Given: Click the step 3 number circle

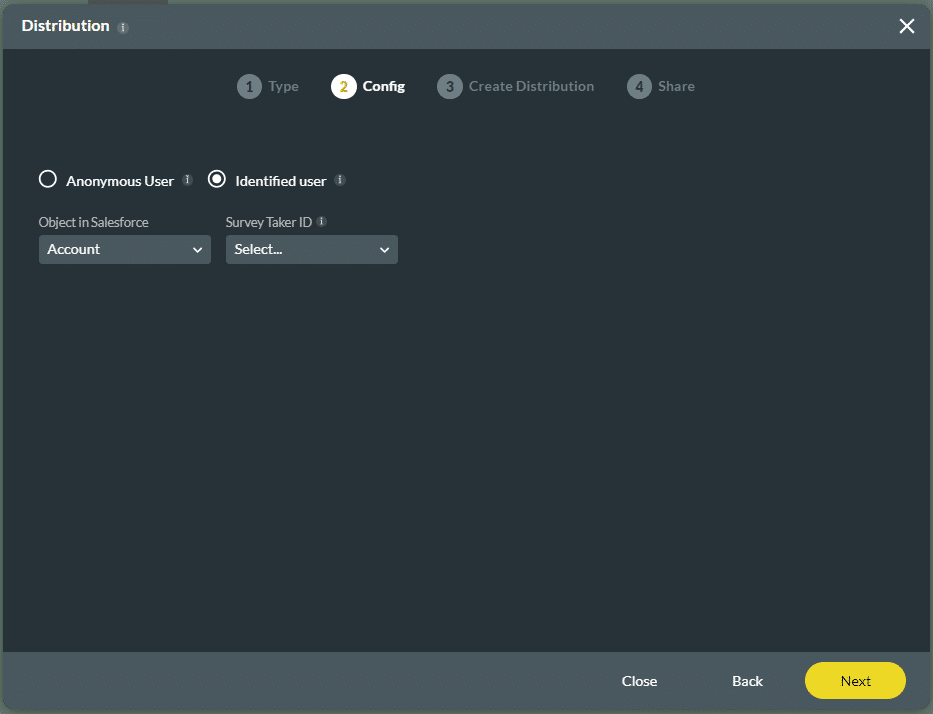Looking at the screenshot, I should (x=449, y=87).
